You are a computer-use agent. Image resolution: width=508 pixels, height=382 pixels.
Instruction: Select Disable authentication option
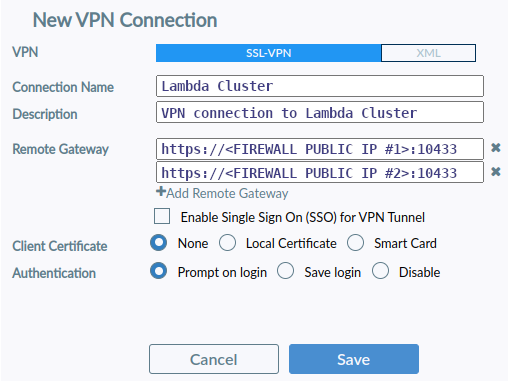point(380,271)
